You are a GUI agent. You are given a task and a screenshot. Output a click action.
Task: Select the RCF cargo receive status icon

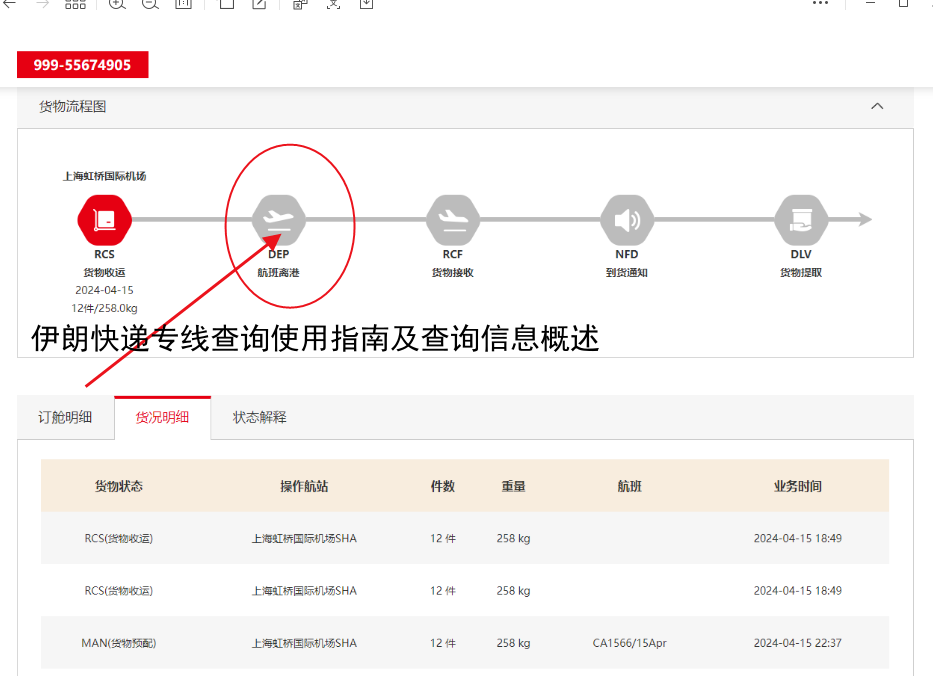pyautogui.click(x=452, y=220)
